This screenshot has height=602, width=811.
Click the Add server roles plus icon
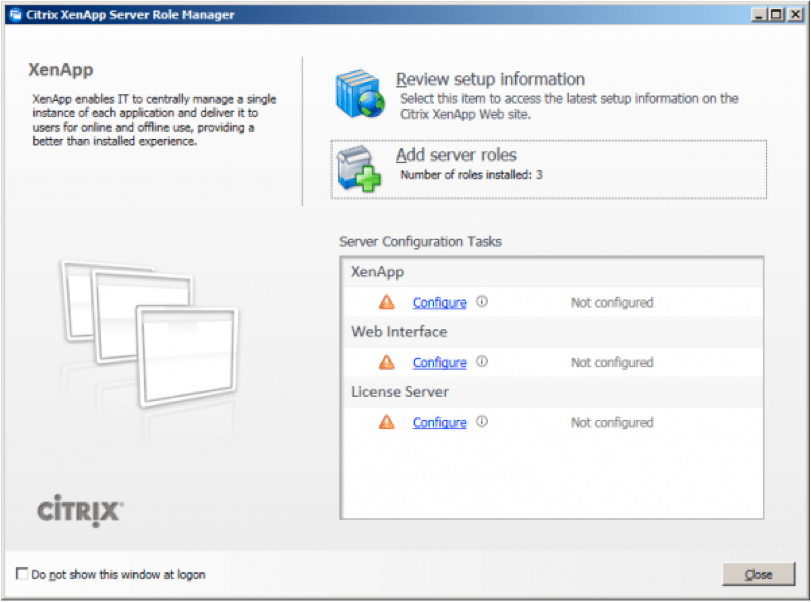tap(358, 169)
